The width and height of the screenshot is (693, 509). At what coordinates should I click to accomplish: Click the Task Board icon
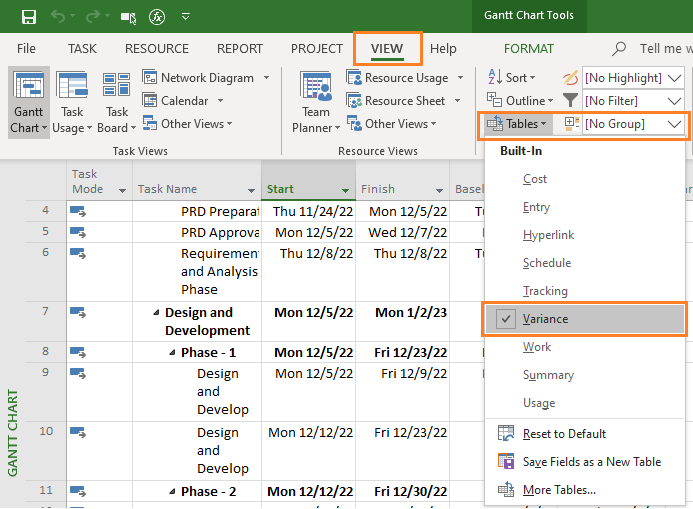[x=116, y=85]
